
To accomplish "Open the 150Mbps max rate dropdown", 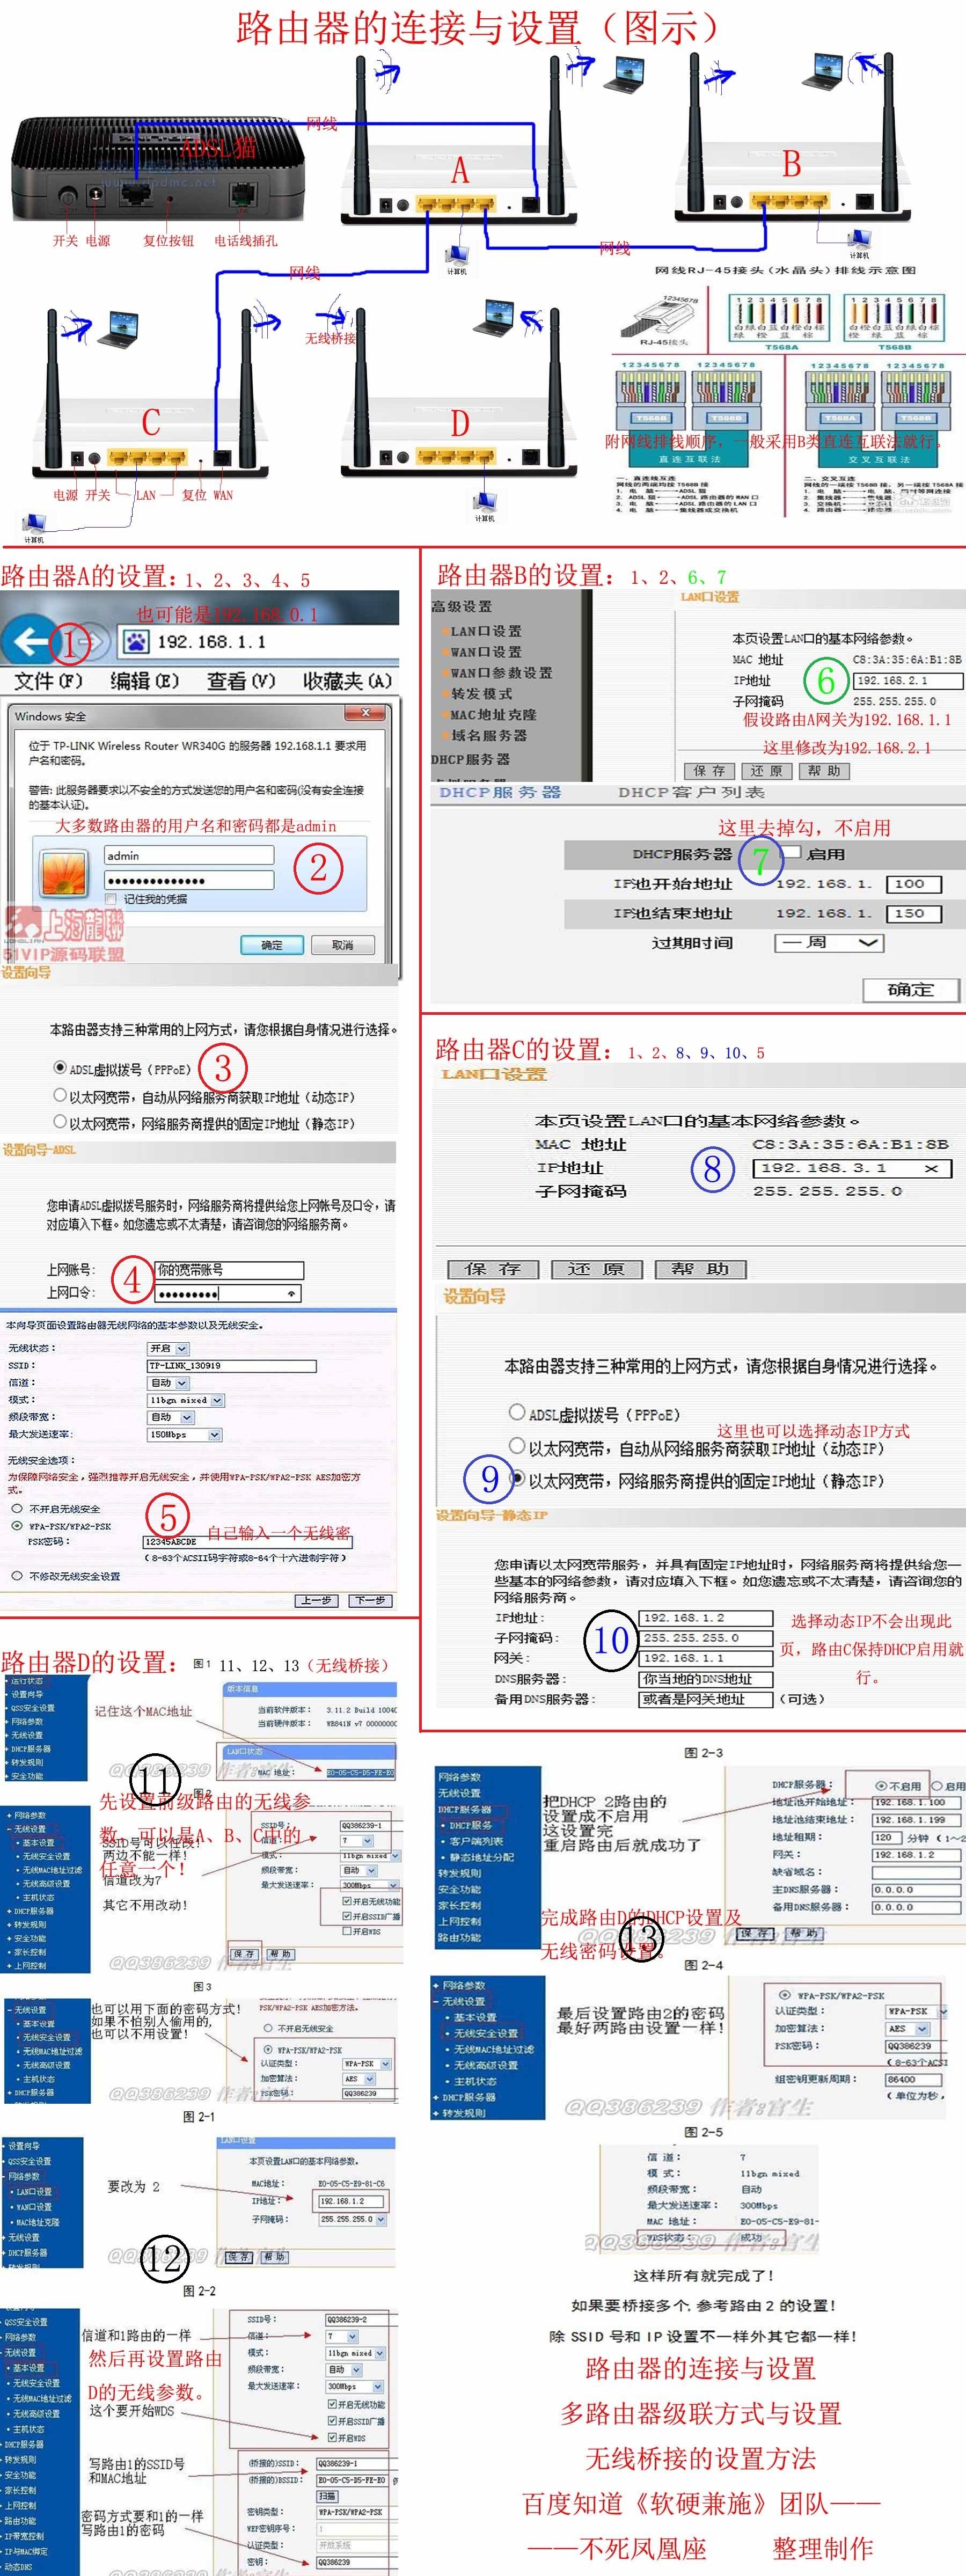I will (184, 1434).
